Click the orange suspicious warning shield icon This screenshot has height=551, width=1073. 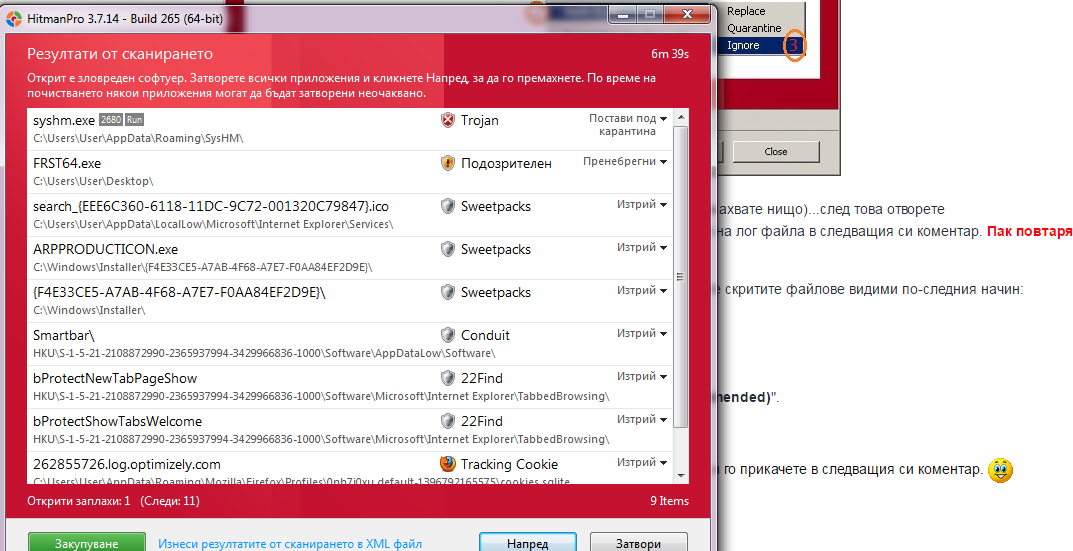click(448, 164)
